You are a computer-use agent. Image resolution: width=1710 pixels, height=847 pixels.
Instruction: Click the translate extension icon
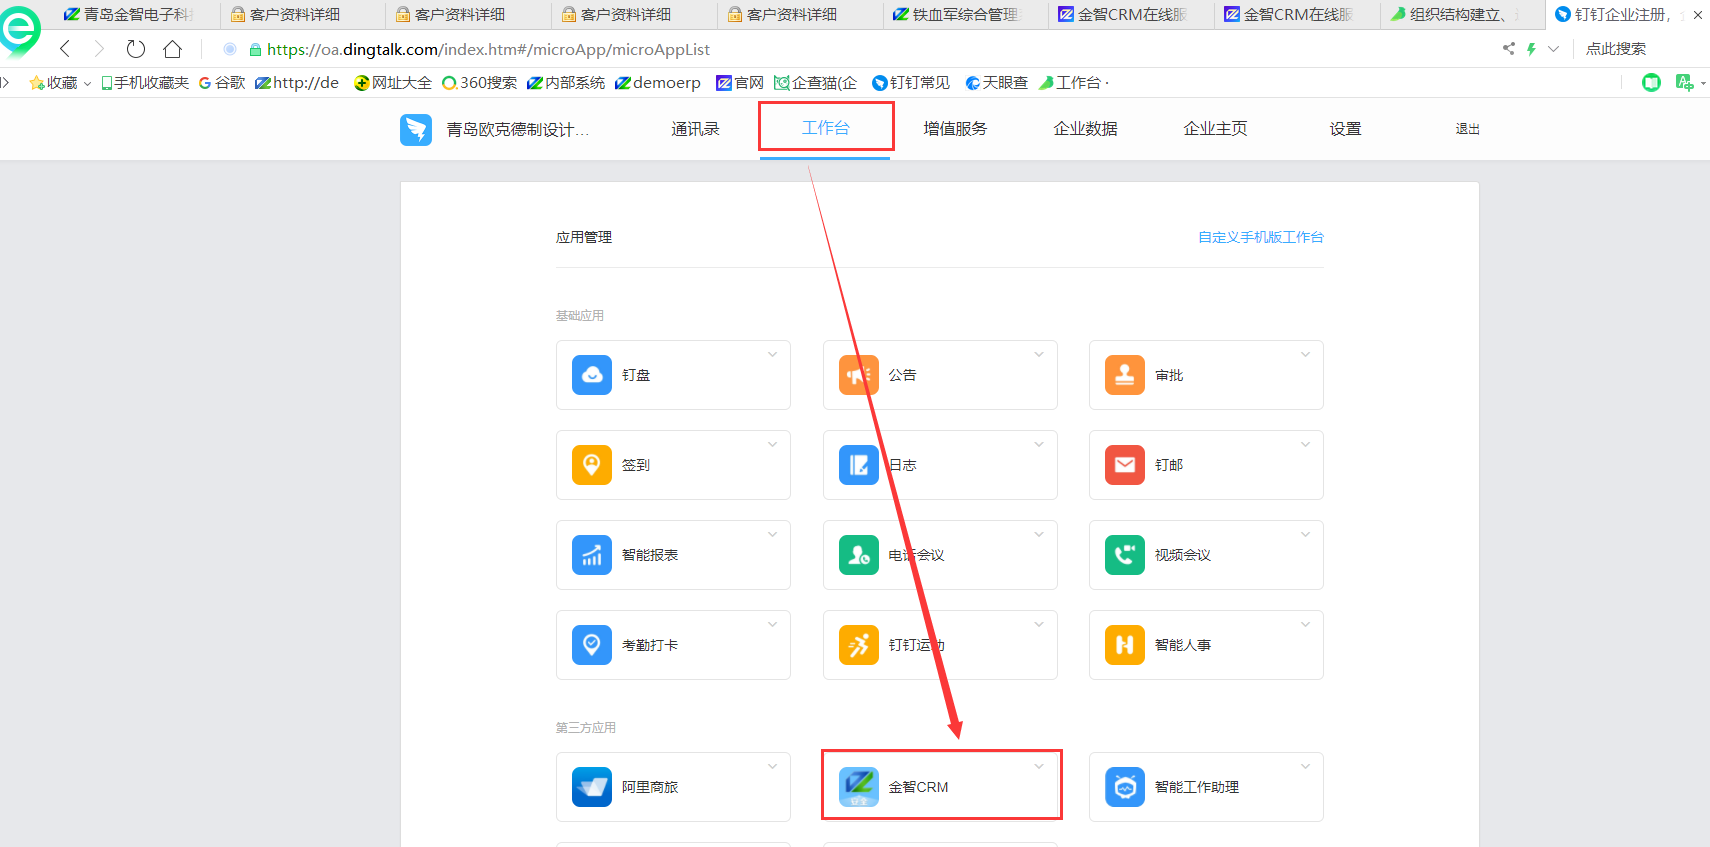1684,82
